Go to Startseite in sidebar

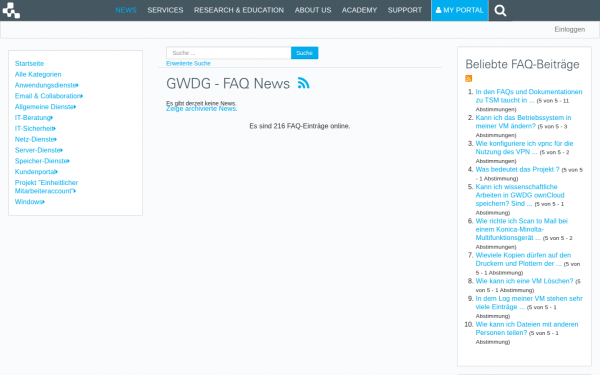pyautogui.click(x=29, y=64)
